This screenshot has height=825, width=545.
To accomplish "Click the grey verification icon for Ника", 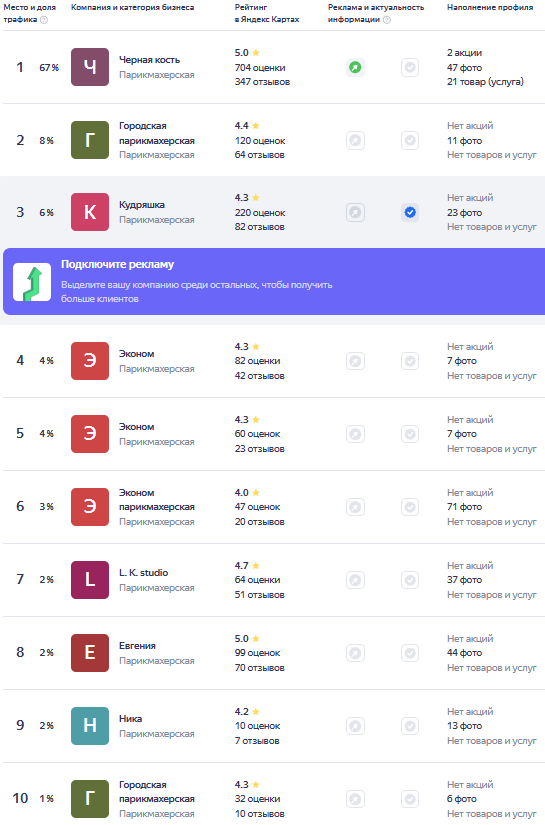I will [410, 726].
